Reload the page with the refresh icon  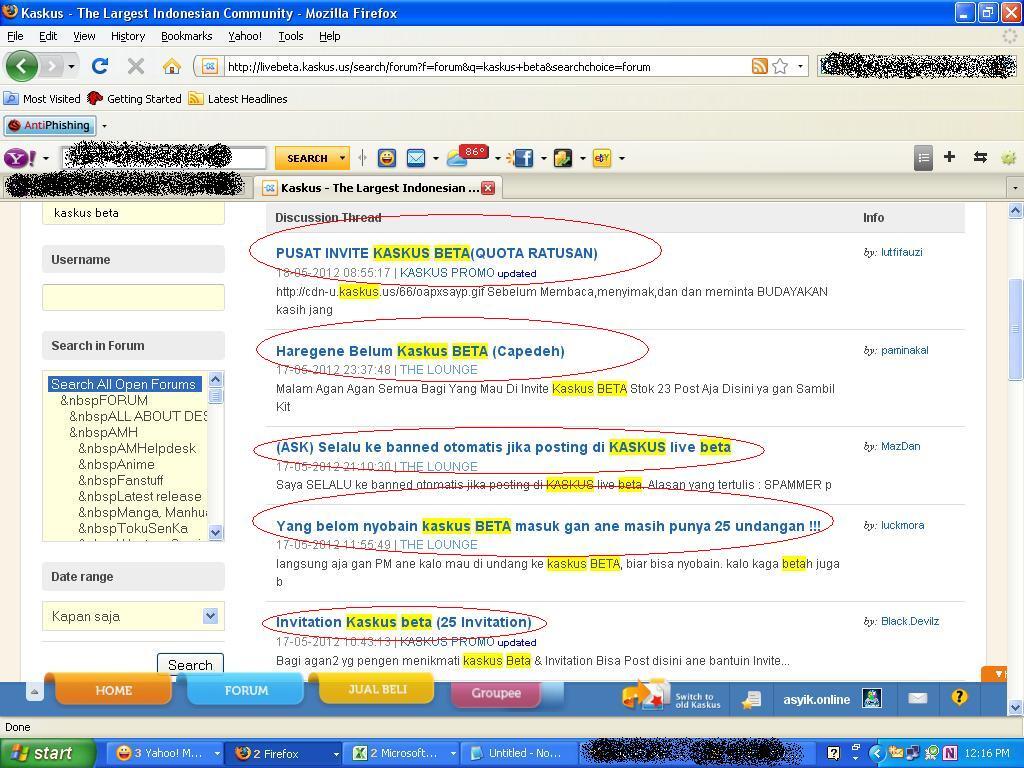[100, 66]
